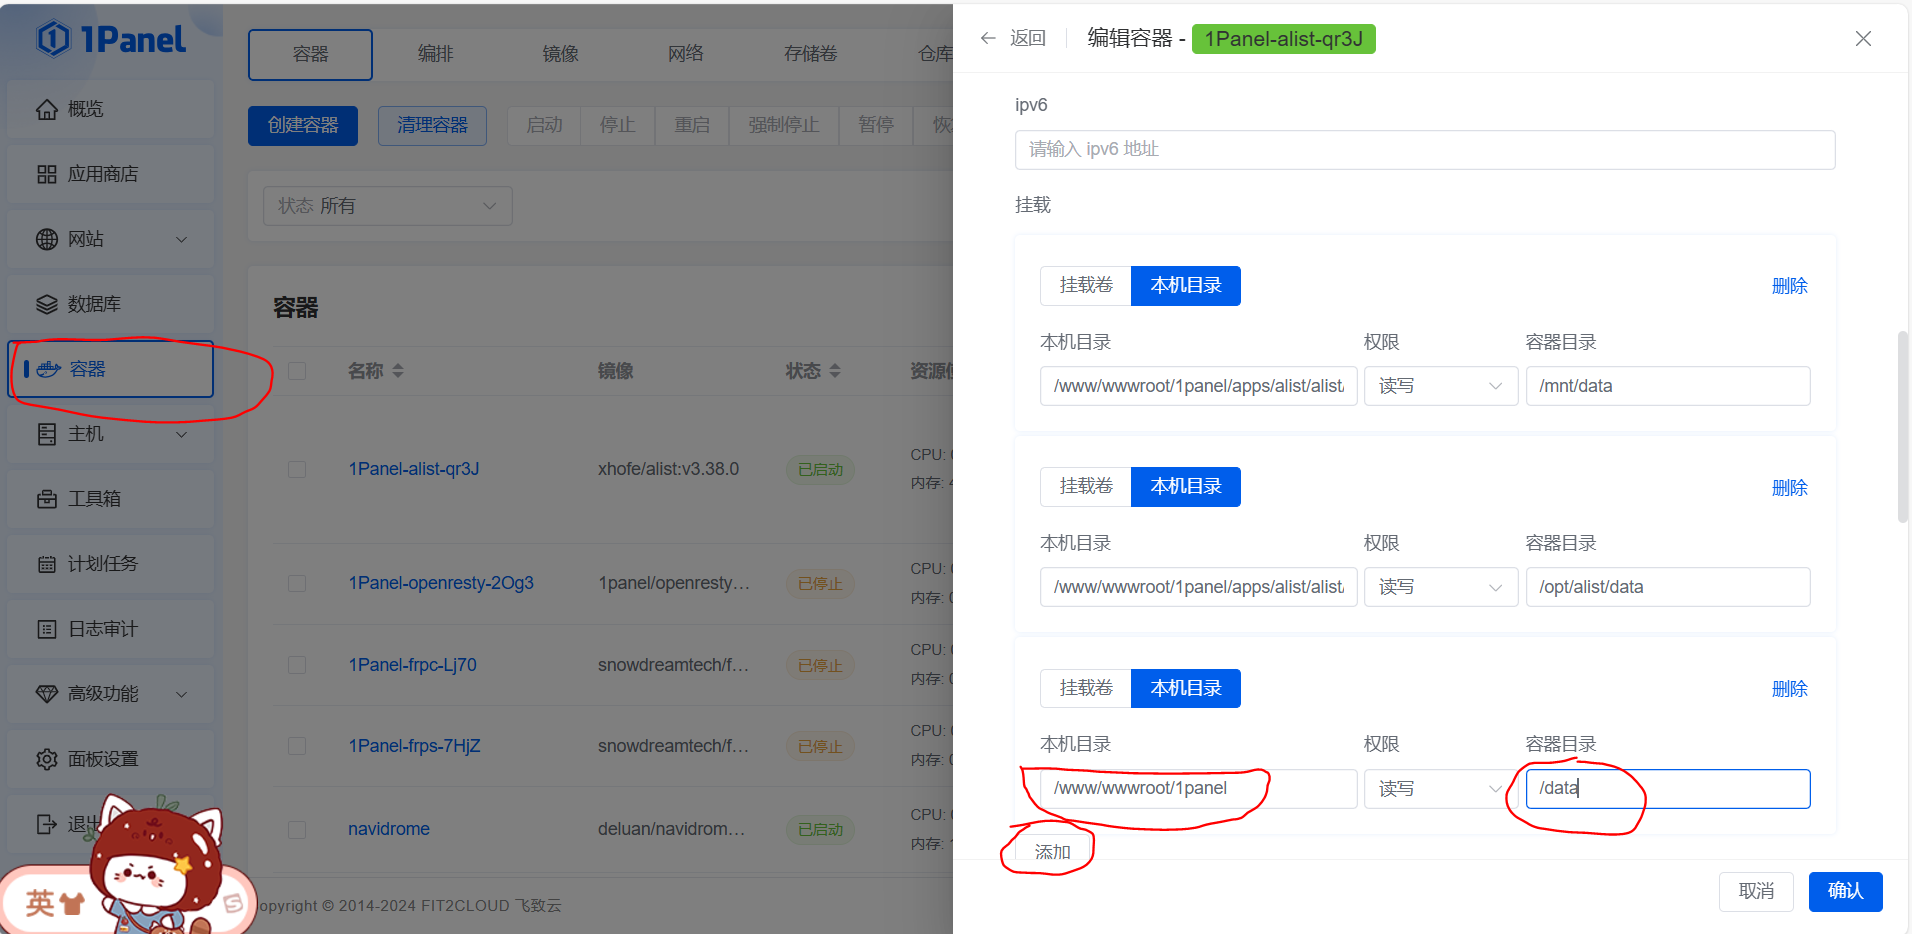Image resolution: width=1912 pixels, height=934 pixels.
Task: Select 挂载卷 in the /mnt/data mount
Action: 1086,286
